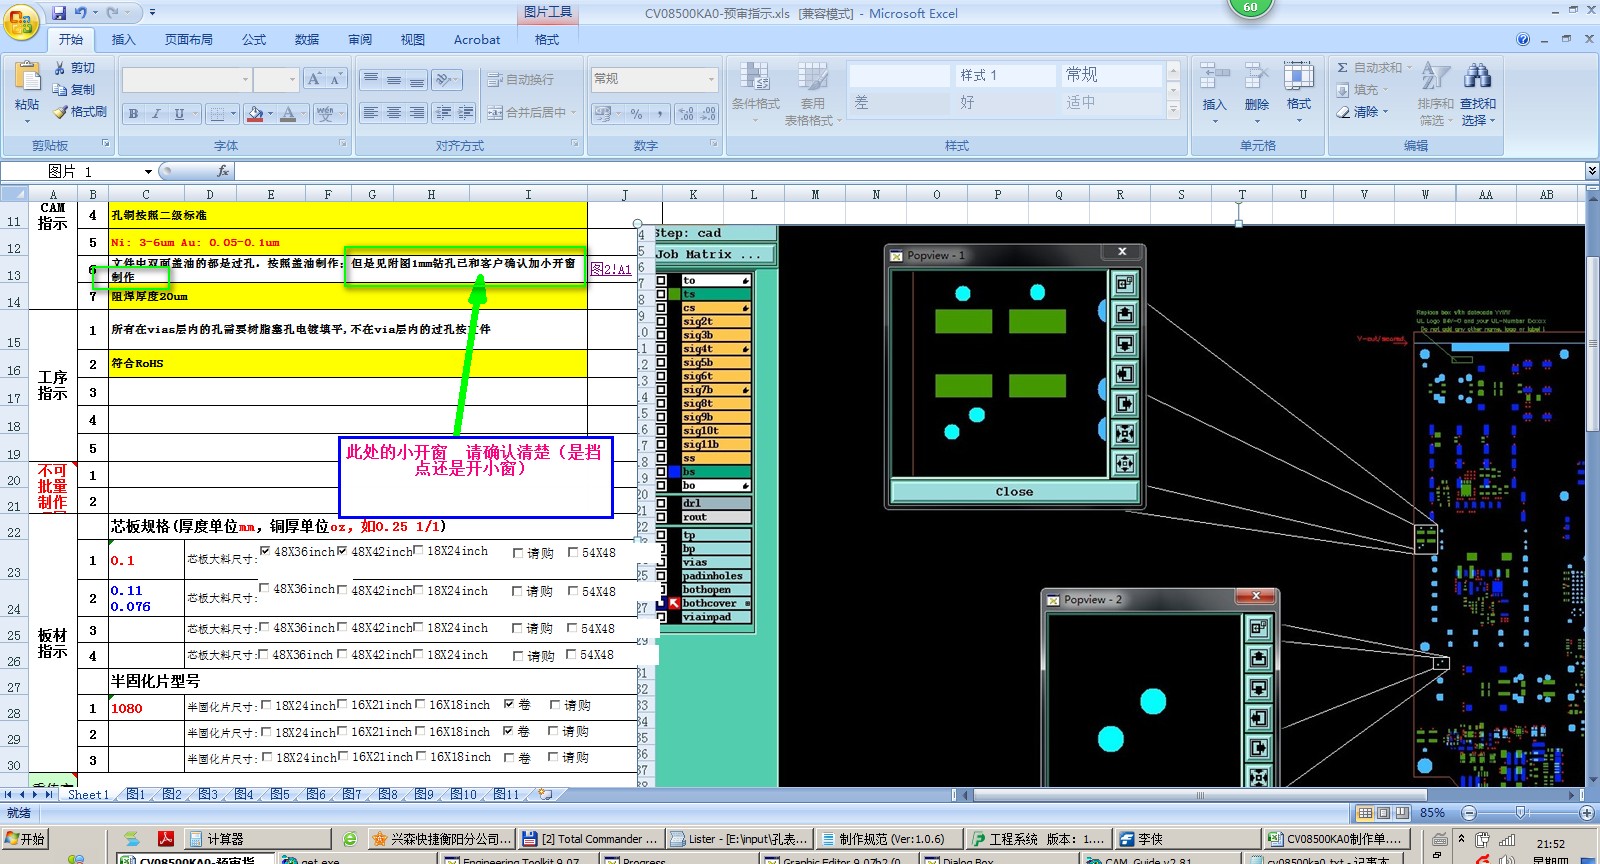Activate the Format Painter (格式刷) brush

(x=60, y=112)
